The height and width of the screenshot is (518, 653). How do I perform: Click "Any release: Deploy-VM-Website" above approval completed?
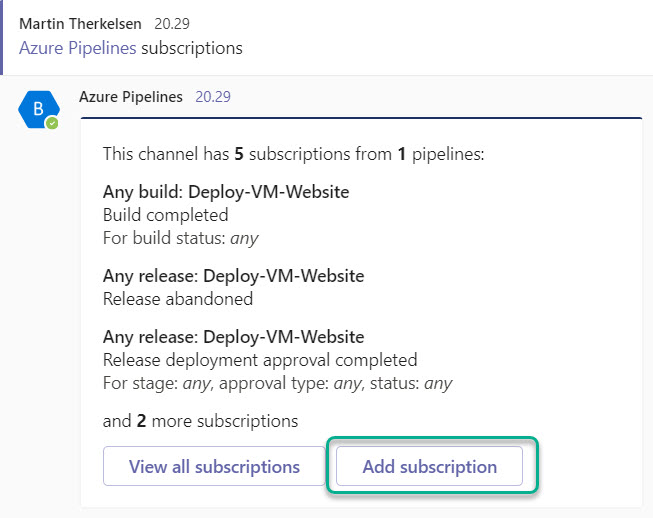[x=234, y=336]
